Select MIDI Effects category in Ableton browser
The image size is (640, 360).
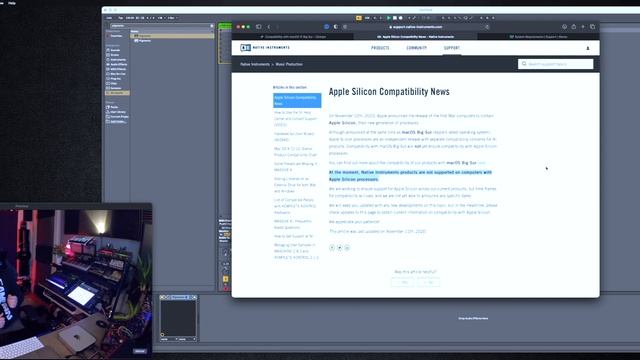coord(118,69)
